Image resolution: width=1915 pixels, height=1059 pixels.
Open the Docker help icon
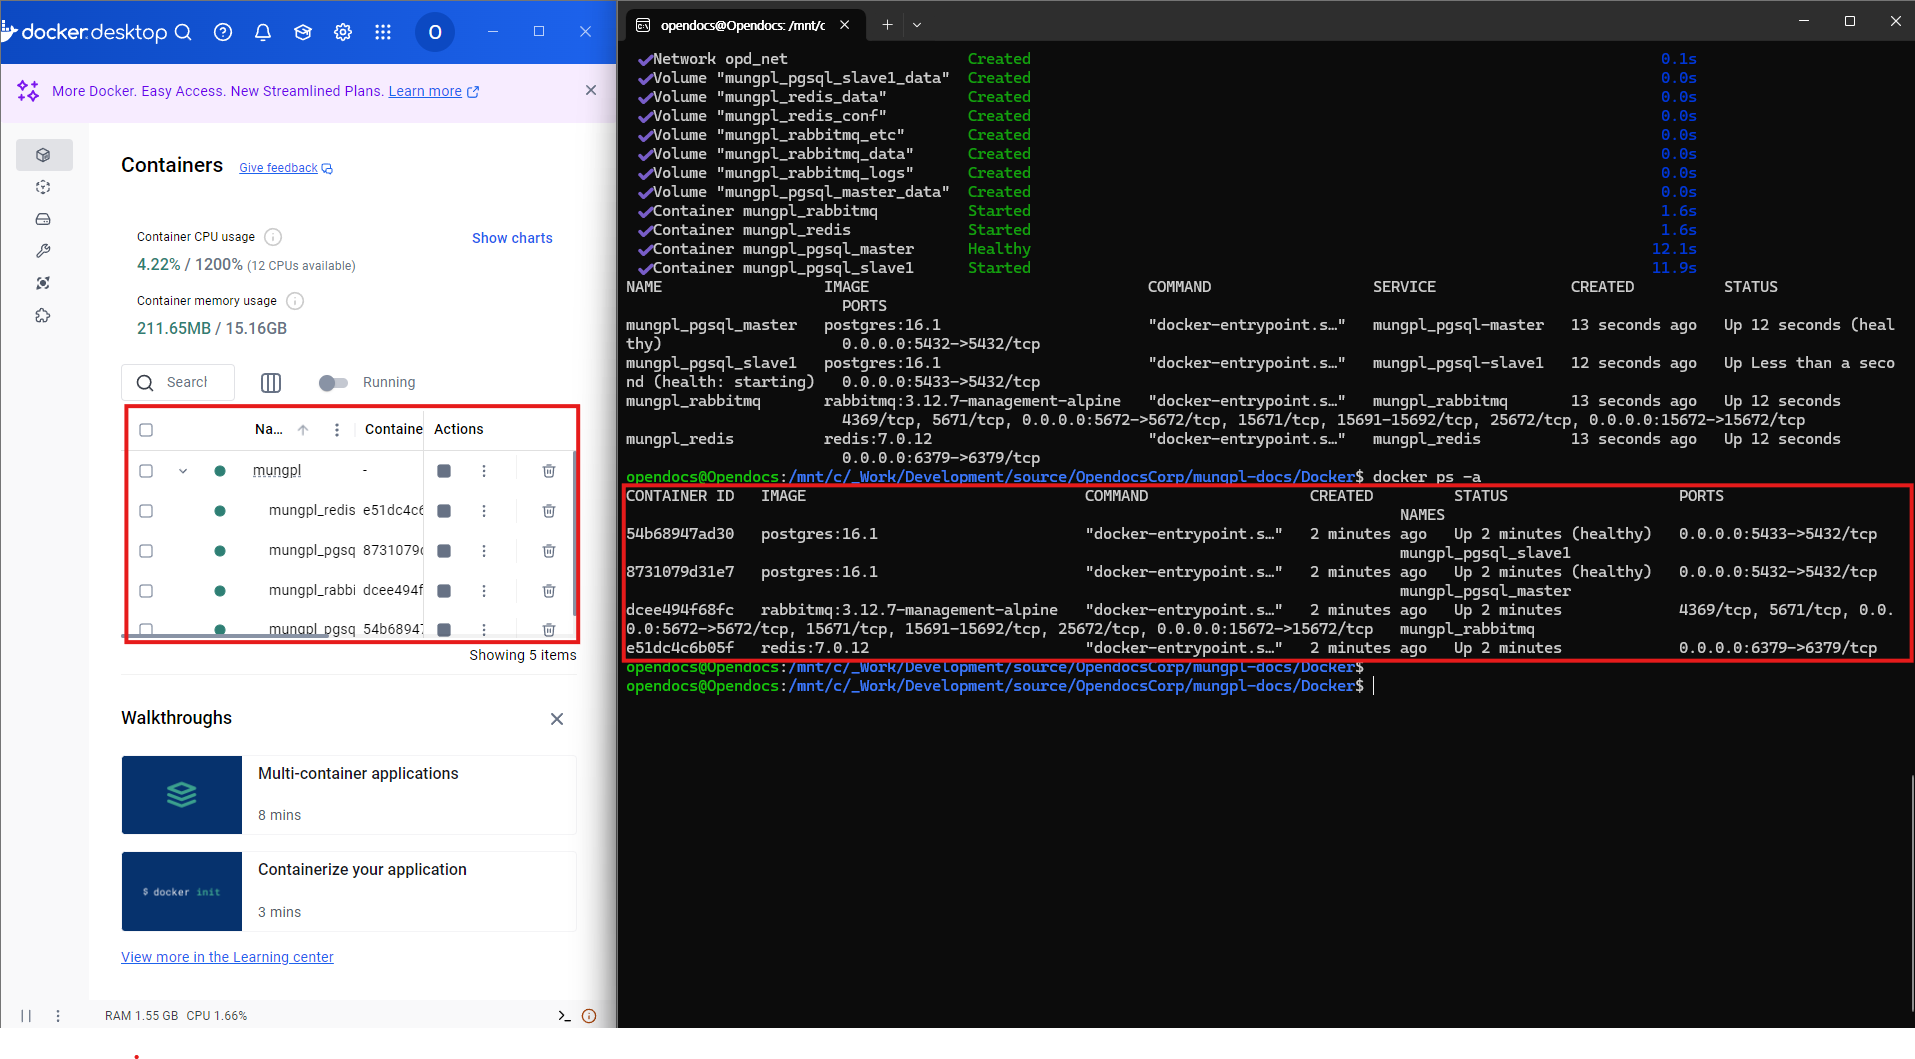pos(223,32)
